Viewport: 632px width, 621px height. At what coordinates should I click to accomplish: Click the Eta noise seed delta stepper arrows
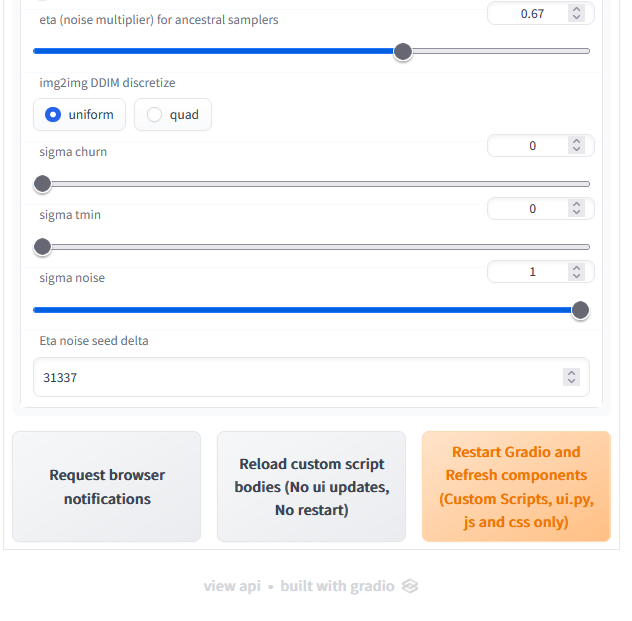click(571, 378)
